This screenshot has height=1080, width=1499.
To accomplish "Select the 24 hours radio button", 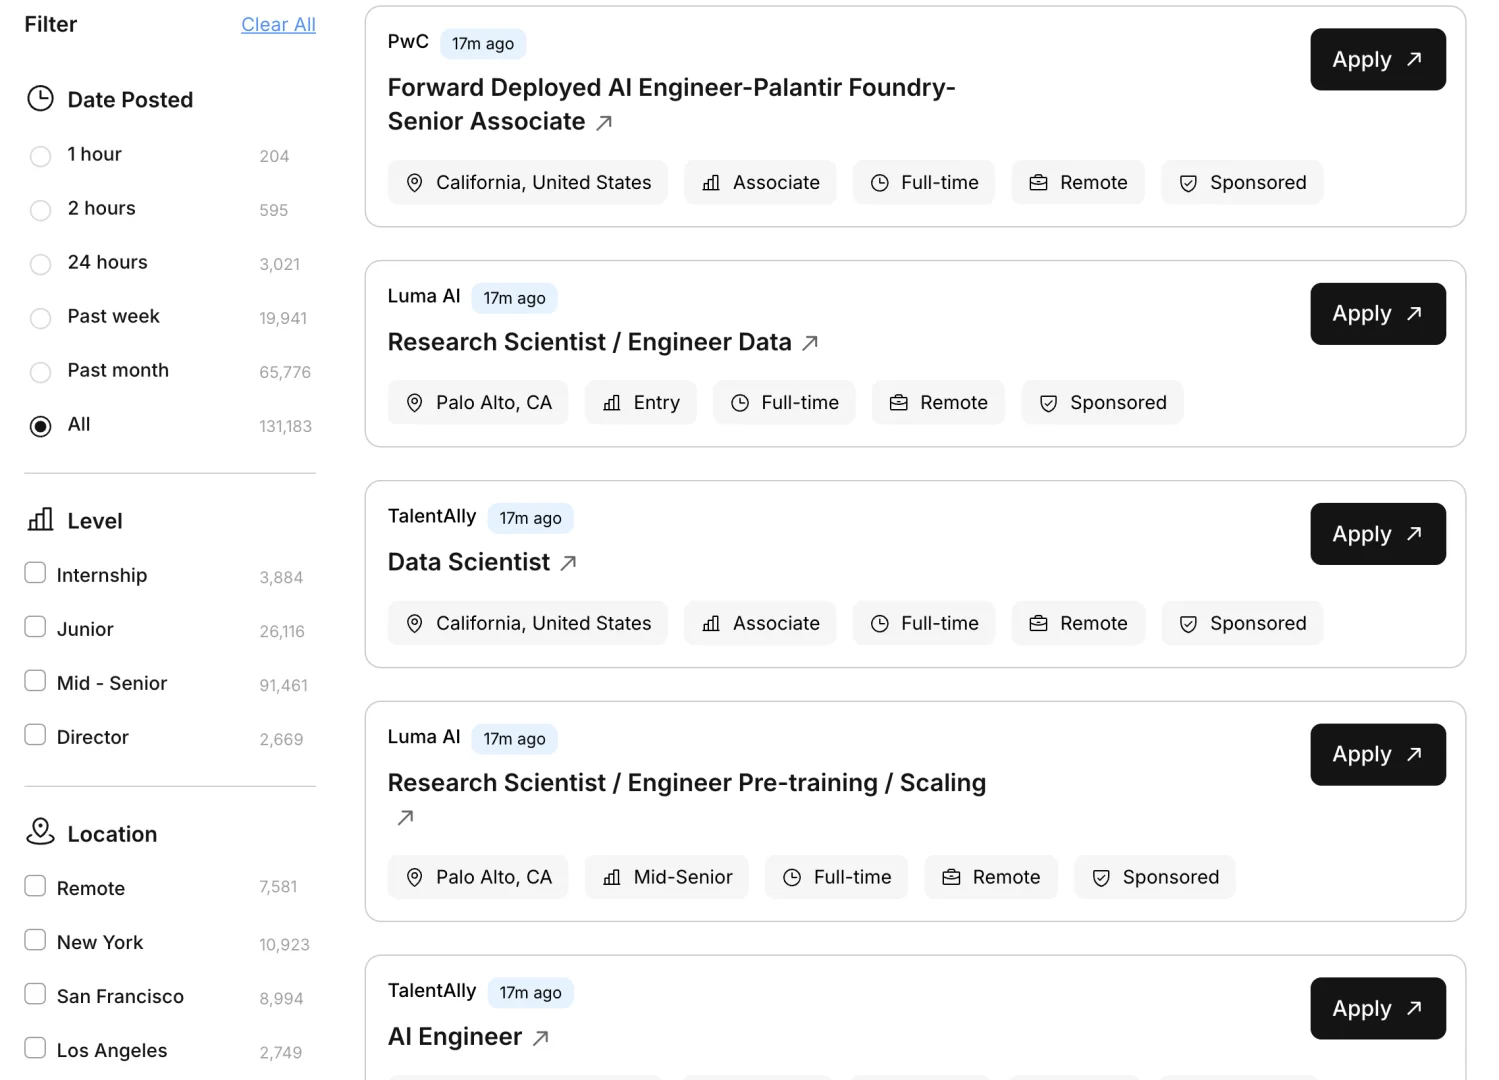I will pyautogui.click(x=40, y=264).
